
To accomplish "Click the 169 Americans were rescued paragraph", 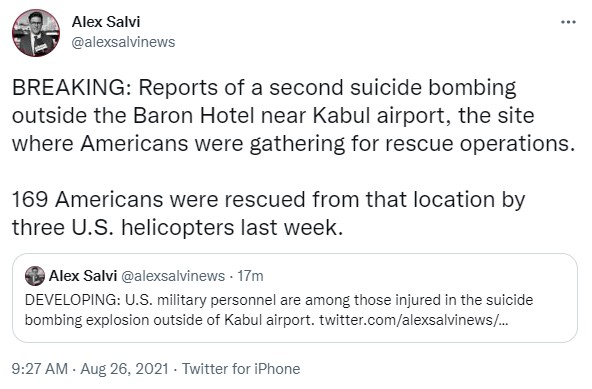I will click(x=268, y=213).
